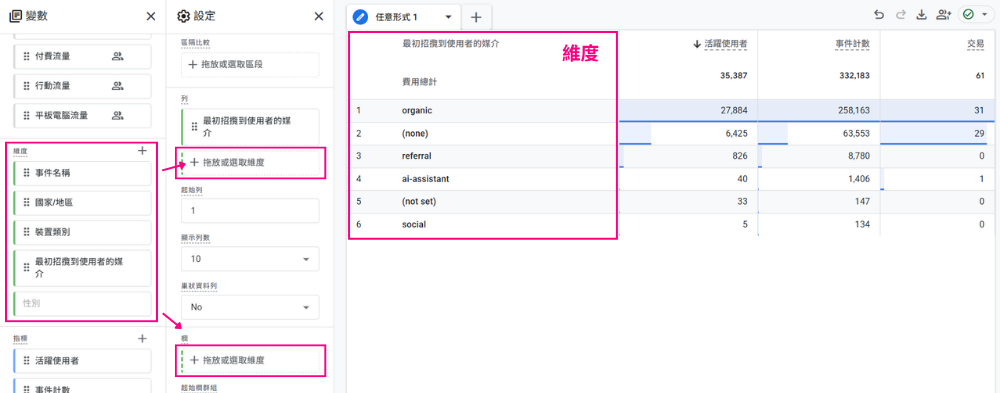Click drag handle of 付費流量 segment
The image size is (1000, 393).
26,56
